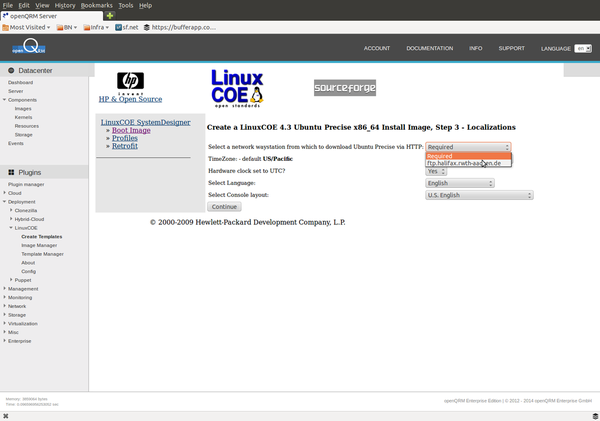
Task: Open Events in the Datacenter menu
Action: pos(16,143)
